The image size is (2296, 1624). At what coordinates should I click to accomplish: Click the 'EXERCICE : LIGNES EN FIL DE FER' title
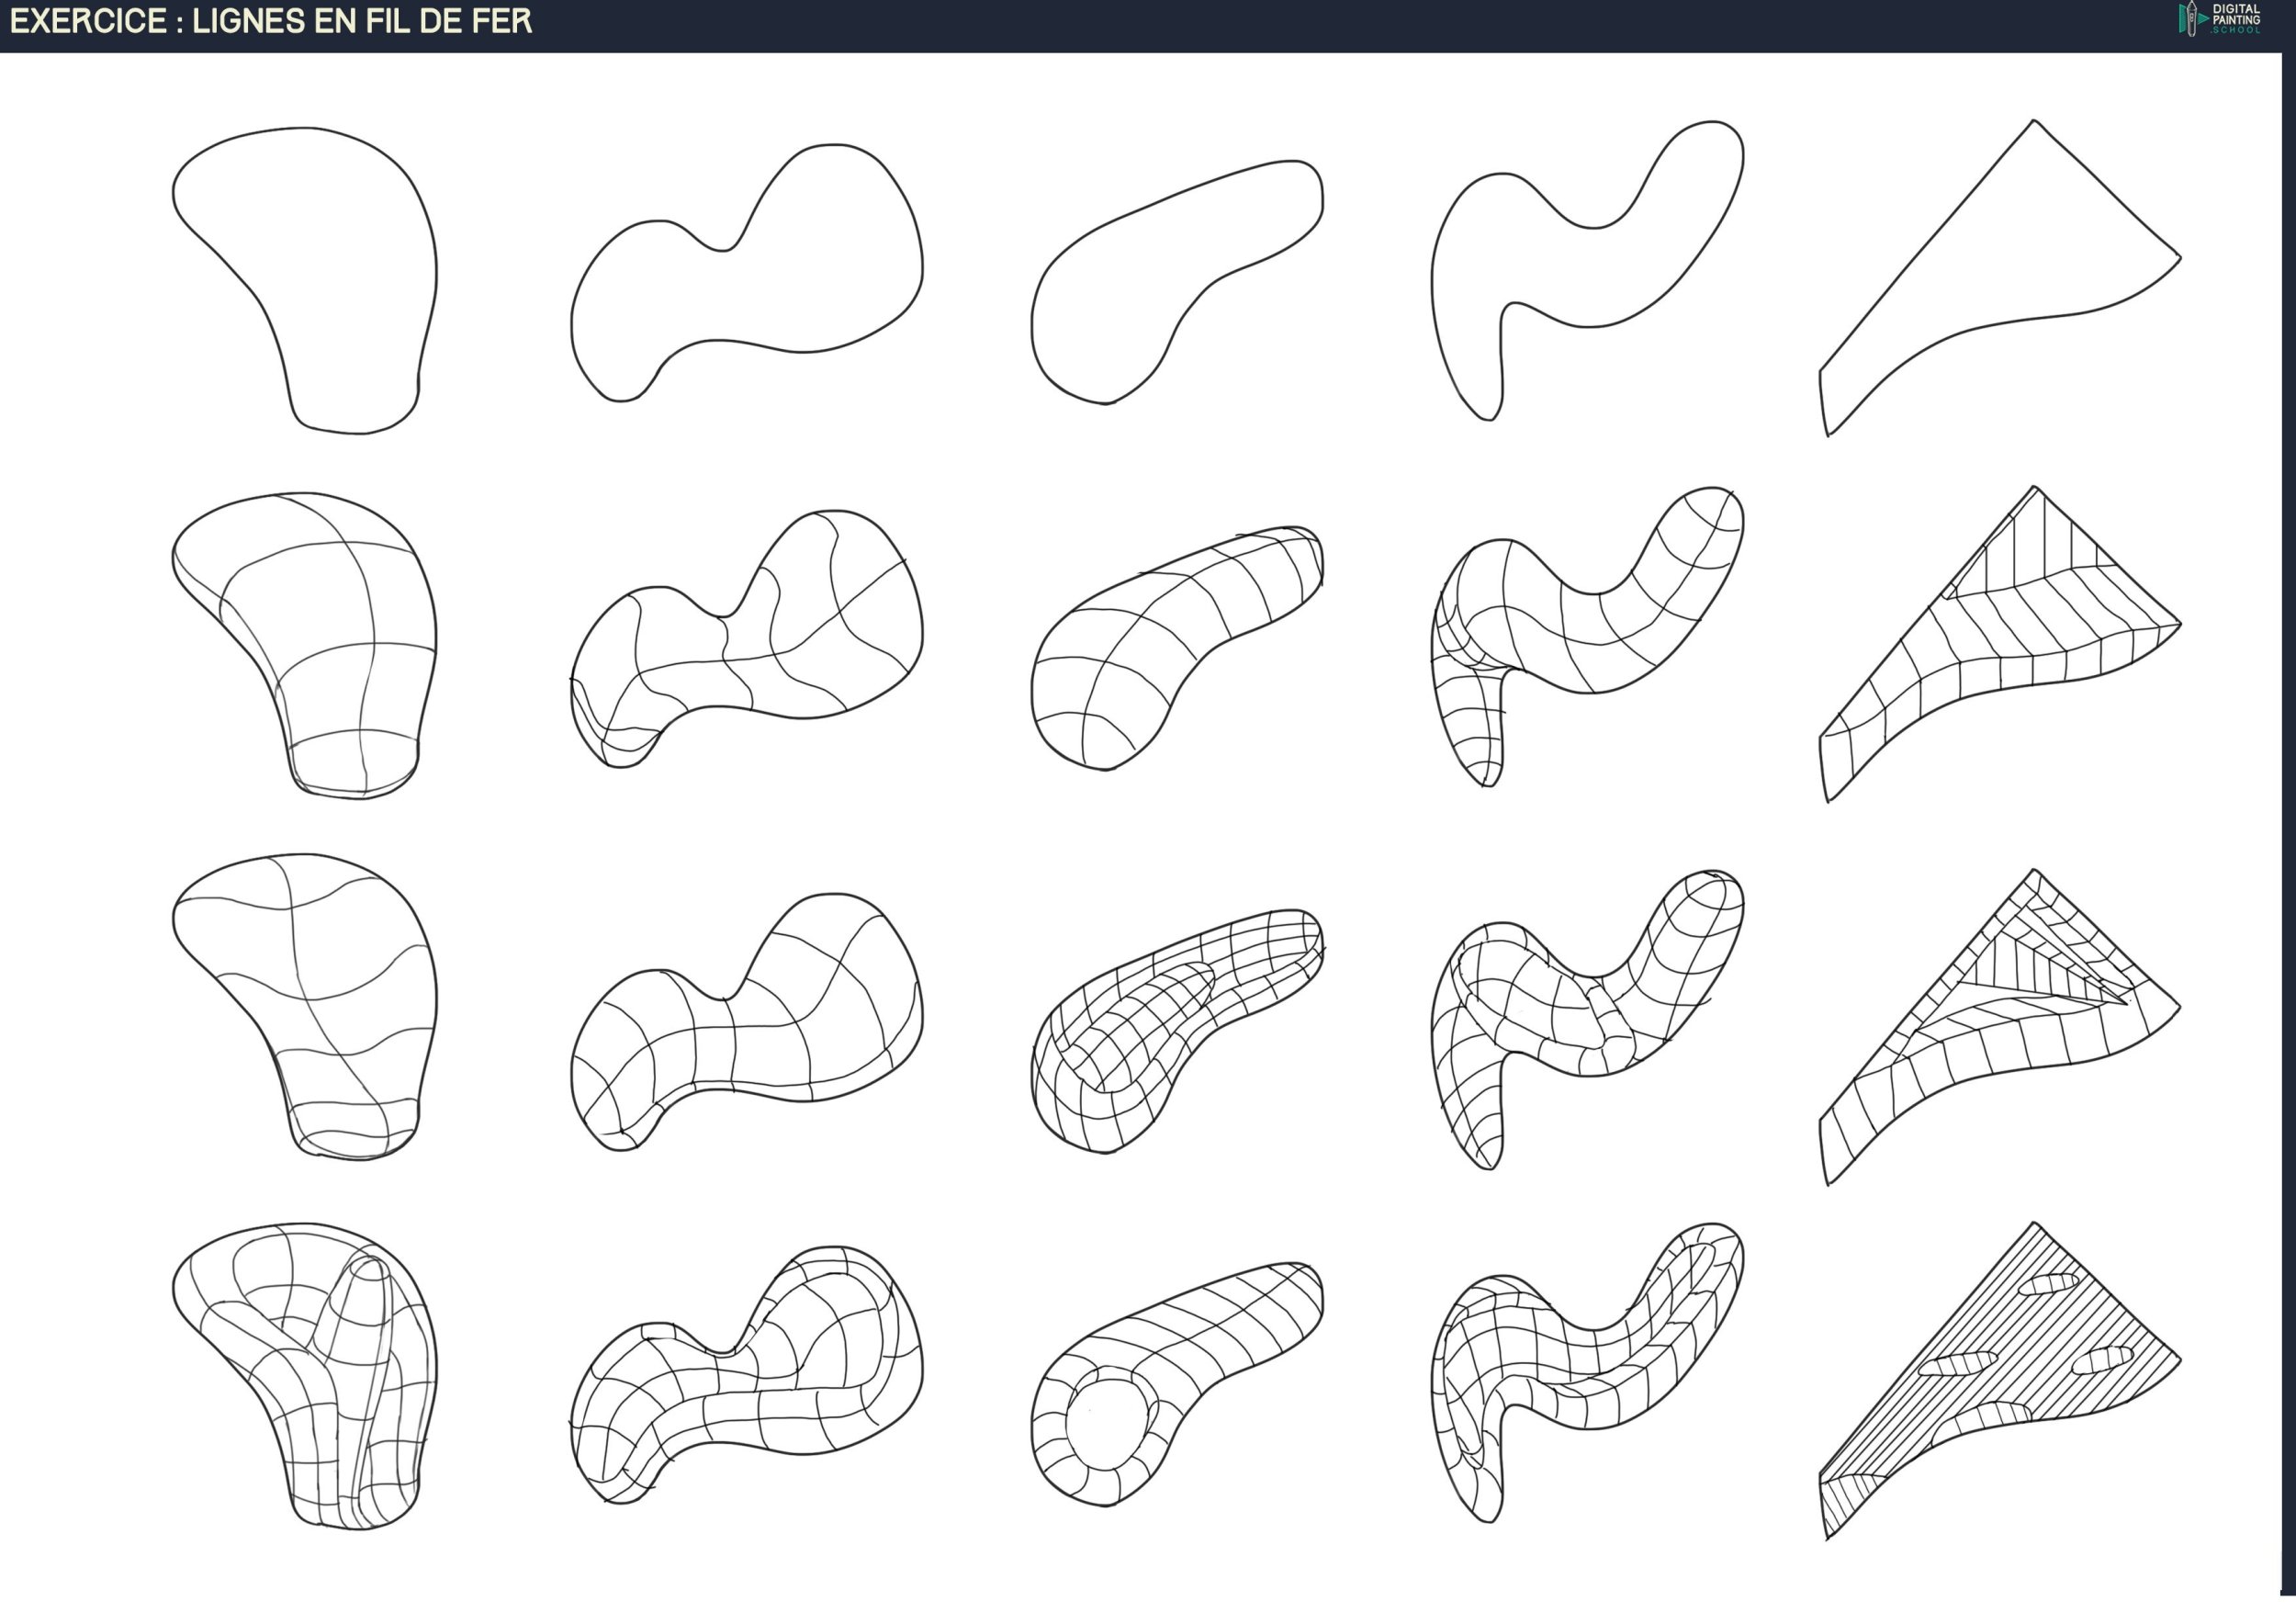click(x=271, y=21)
